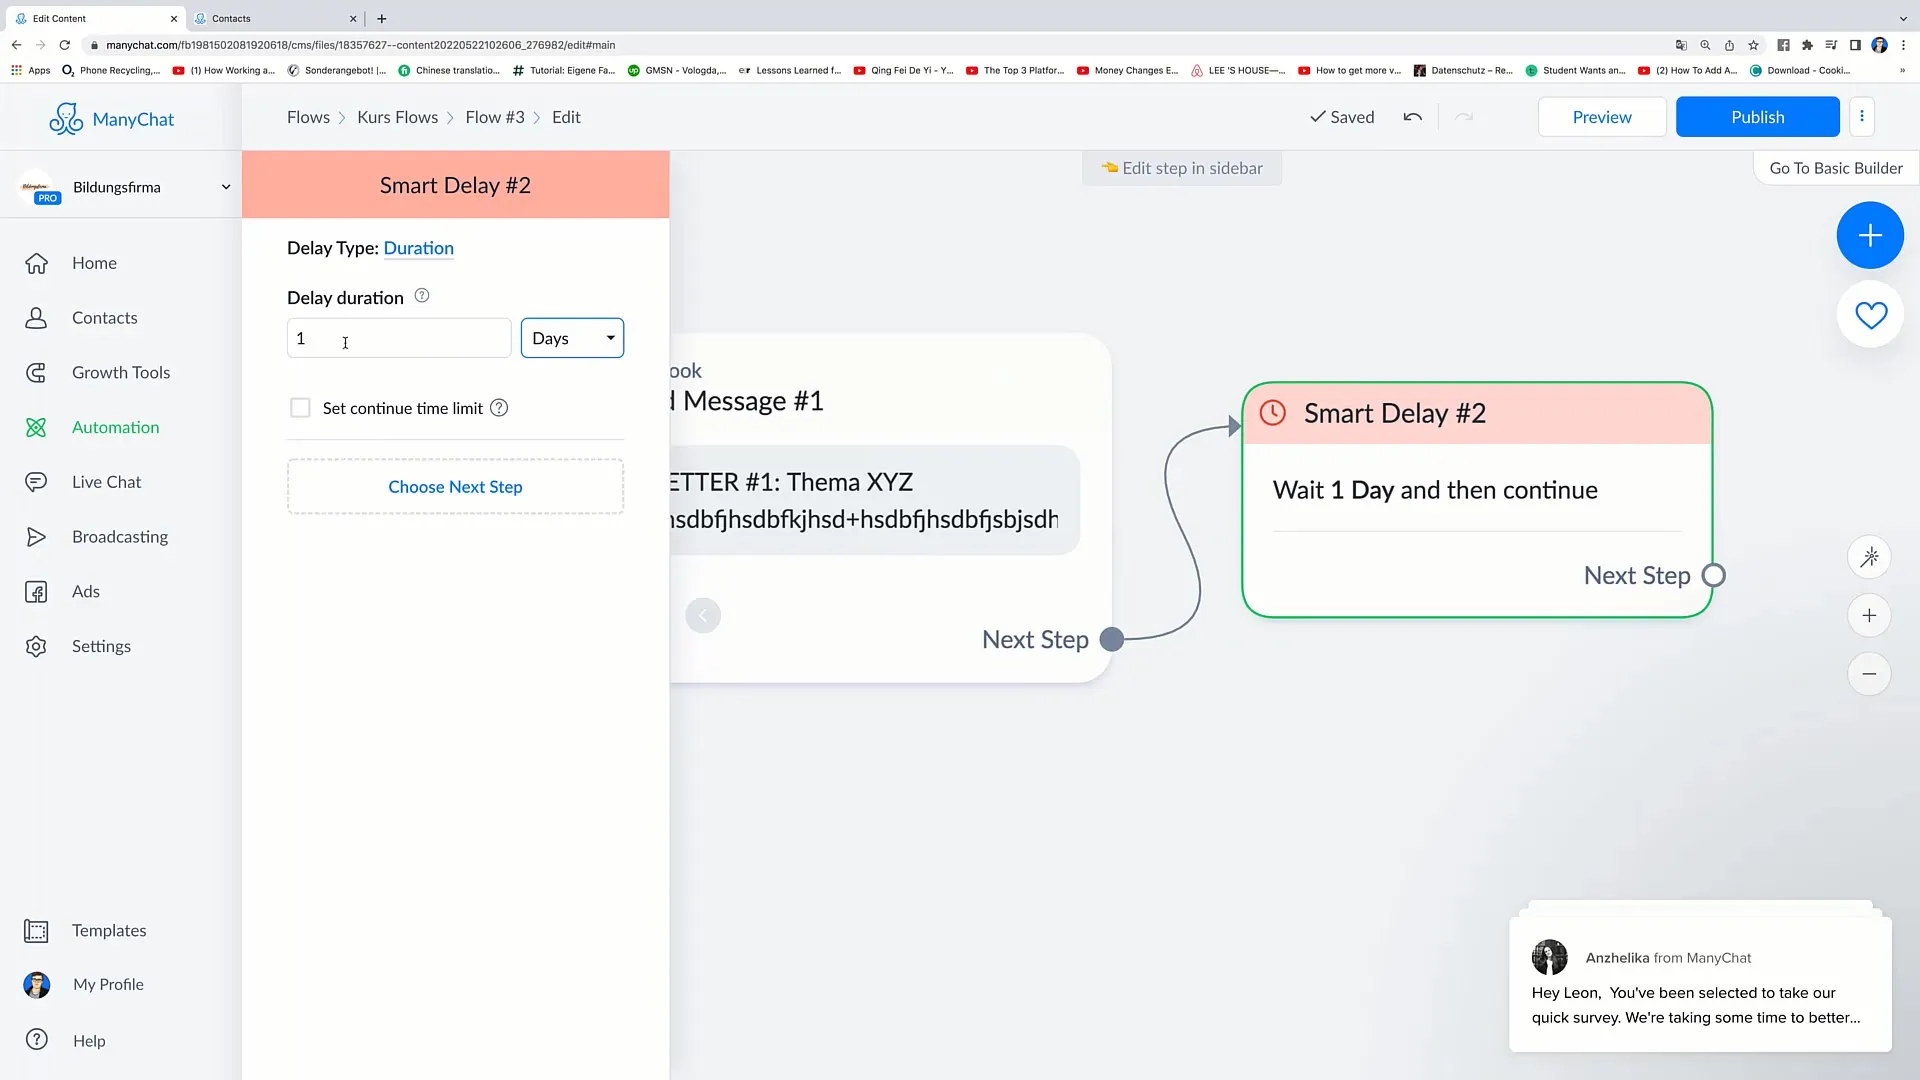1920x1080 pixels.
Task: Click the Delay duration help icon
Action: point(422,296)
